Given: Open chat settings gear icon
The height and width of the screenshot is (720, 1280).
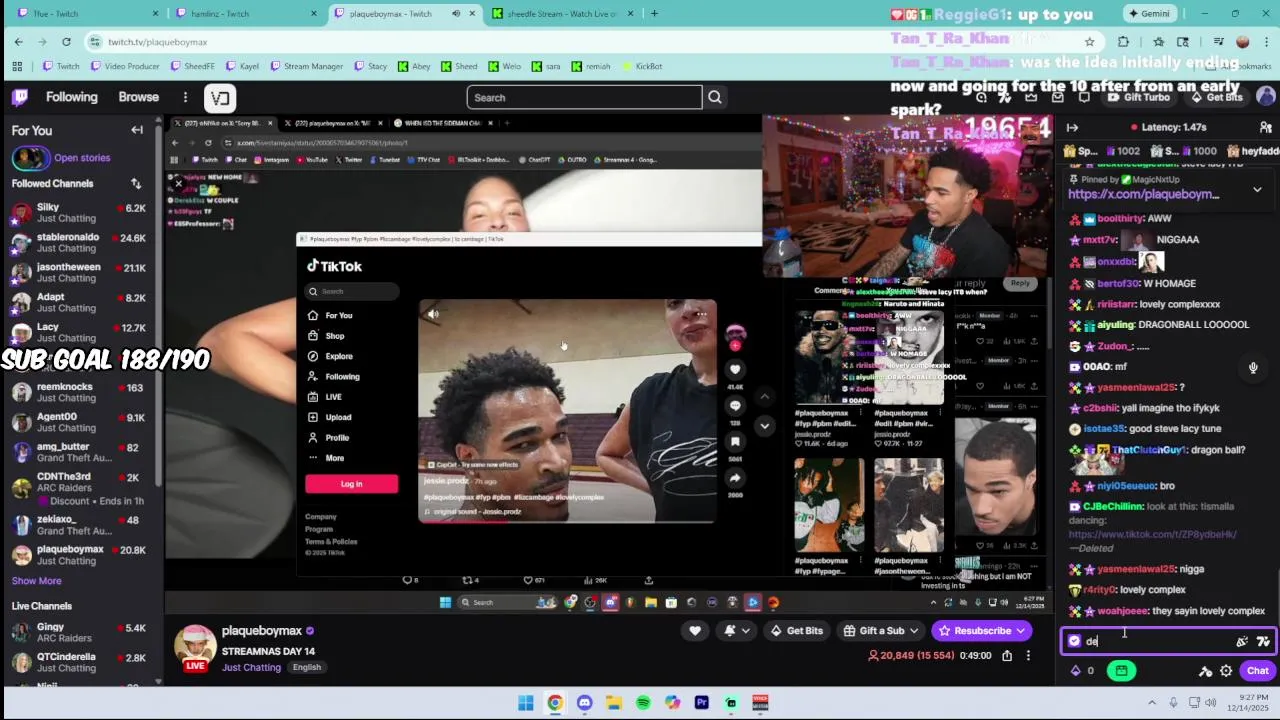Looking at the screenshot, I should point(1226,671).
